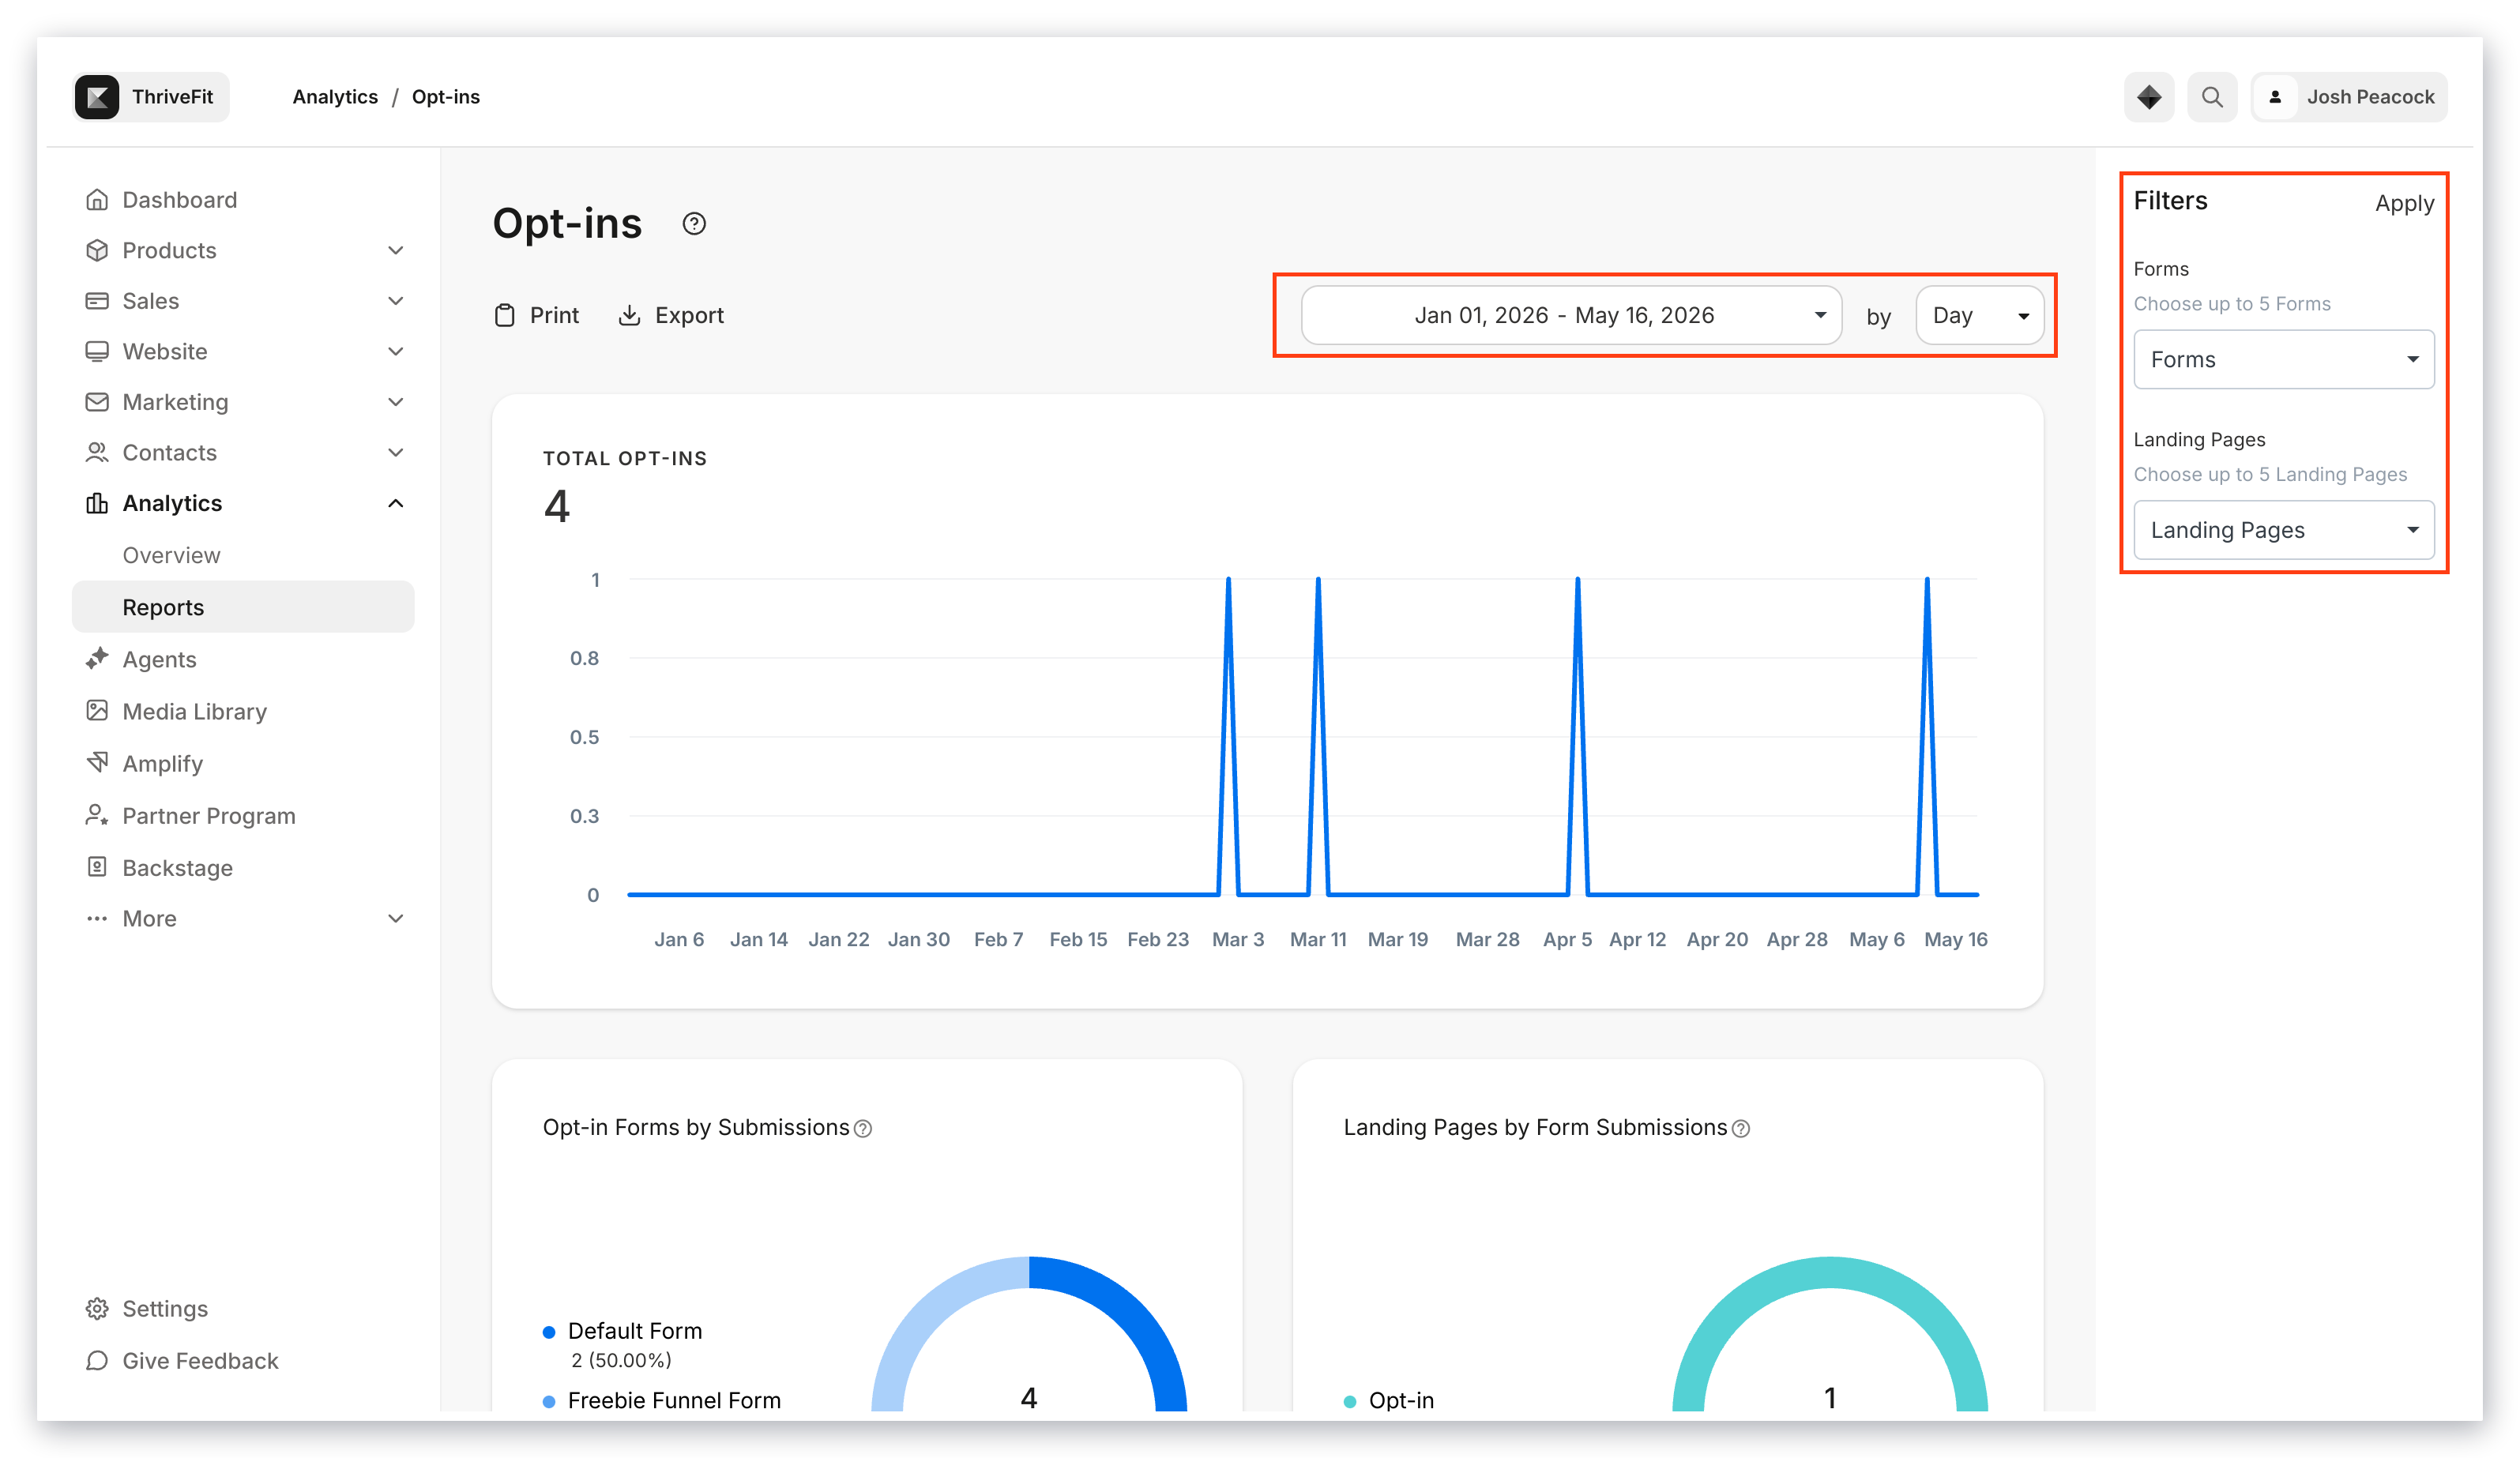Click the More ellipsis icon
The image size is (2520, 1458).
coord(97,918)
